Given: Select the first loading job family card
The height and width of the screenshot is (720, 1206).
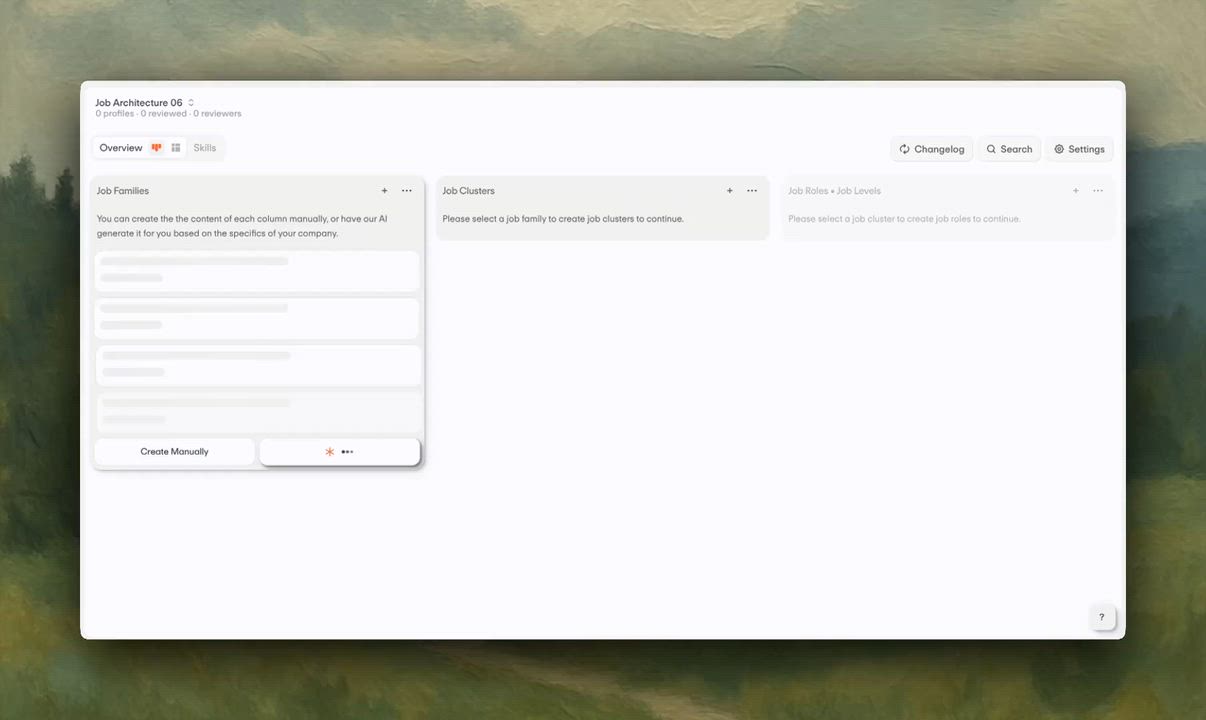Looking at the screenshot, I should [257, 270].
